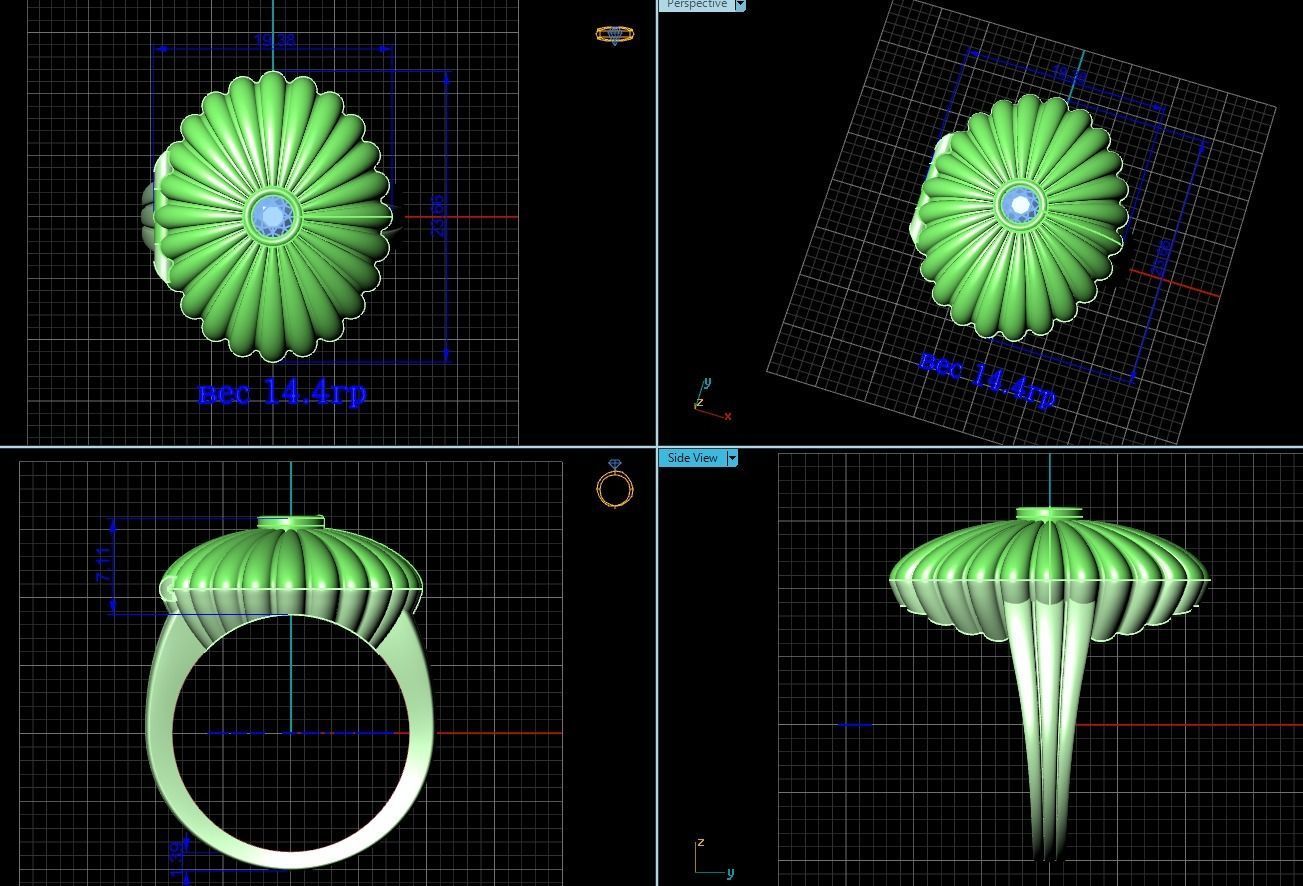Click the z axis label in side view gizmo

[x=700, y=843]
